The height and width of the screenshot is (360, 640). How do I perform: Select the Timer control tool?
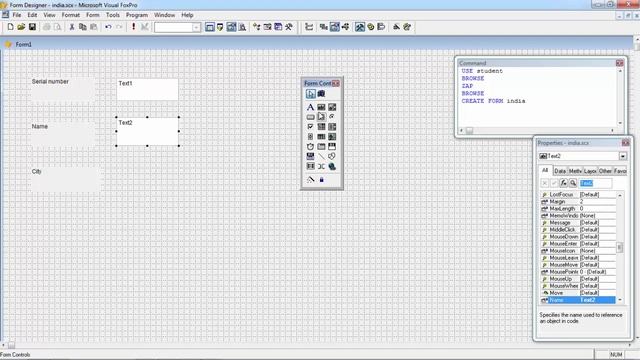pos(310,146)
